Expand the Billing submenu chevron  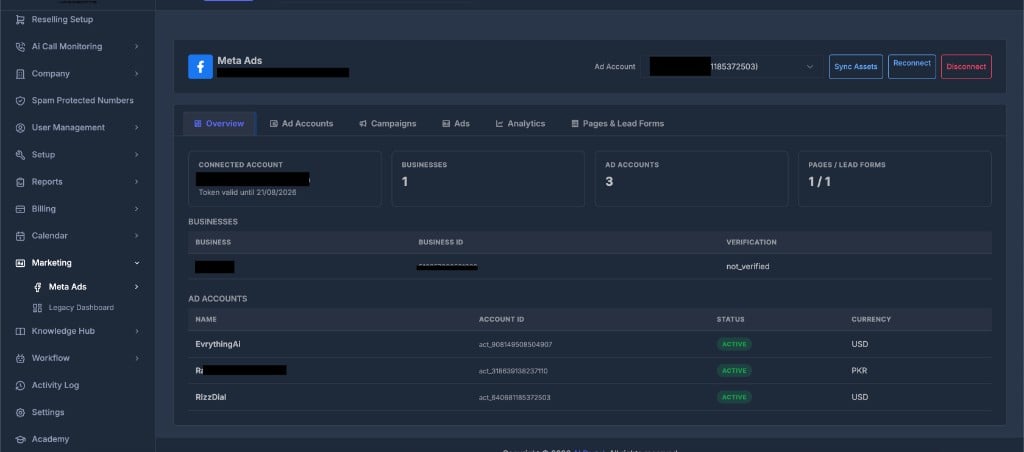pos(136,209)
